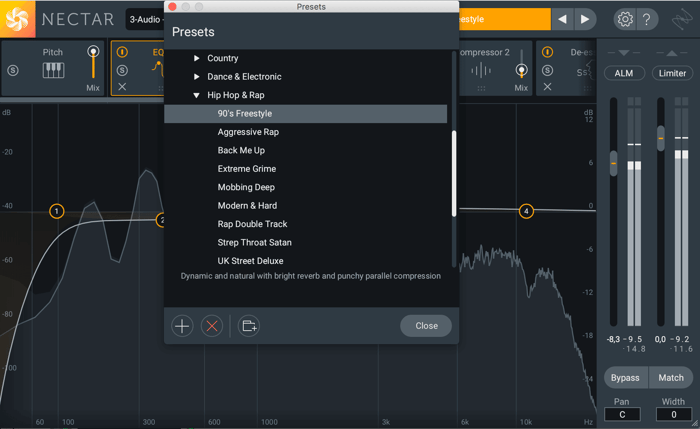This screenshot has height=429, width=700.
Task: Click the Nectar flower logo icon
Action: pyautogui.click(x=17, y=19)
